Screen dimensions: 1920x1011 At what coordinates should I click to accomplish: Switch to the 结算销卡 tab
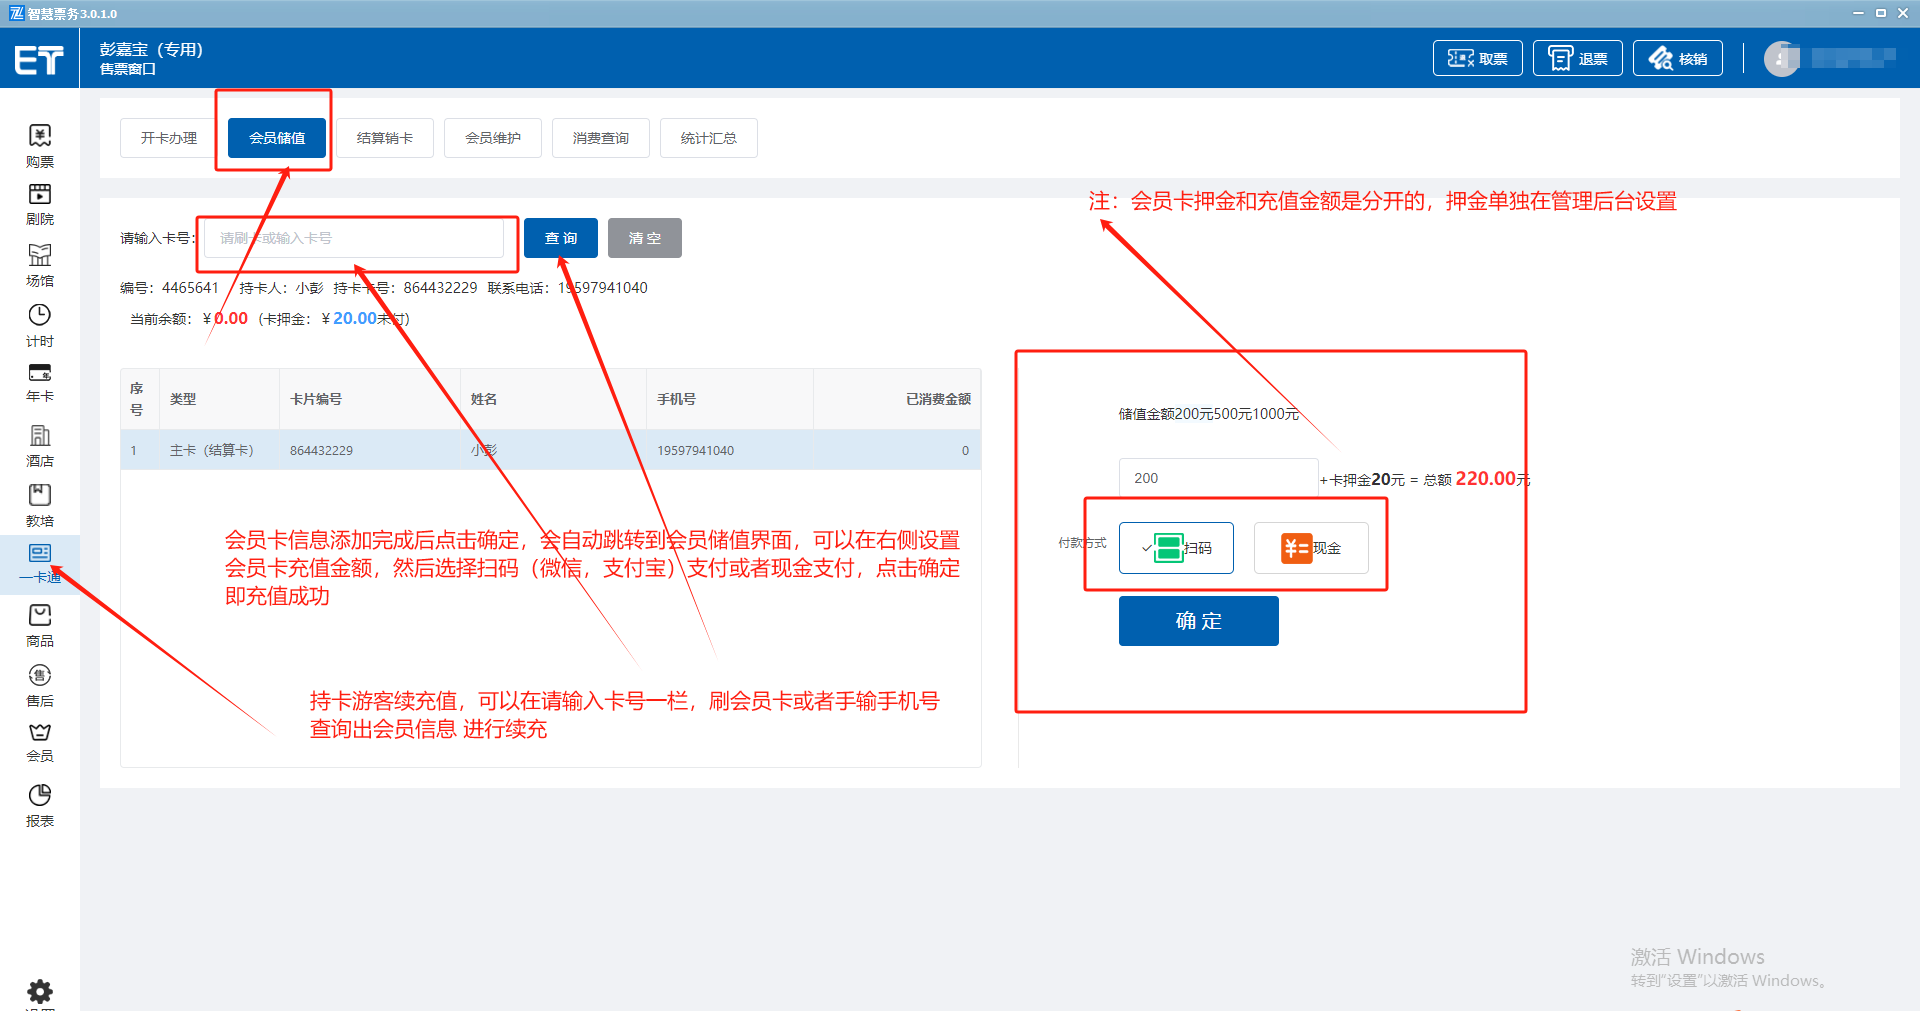[385, 138]
